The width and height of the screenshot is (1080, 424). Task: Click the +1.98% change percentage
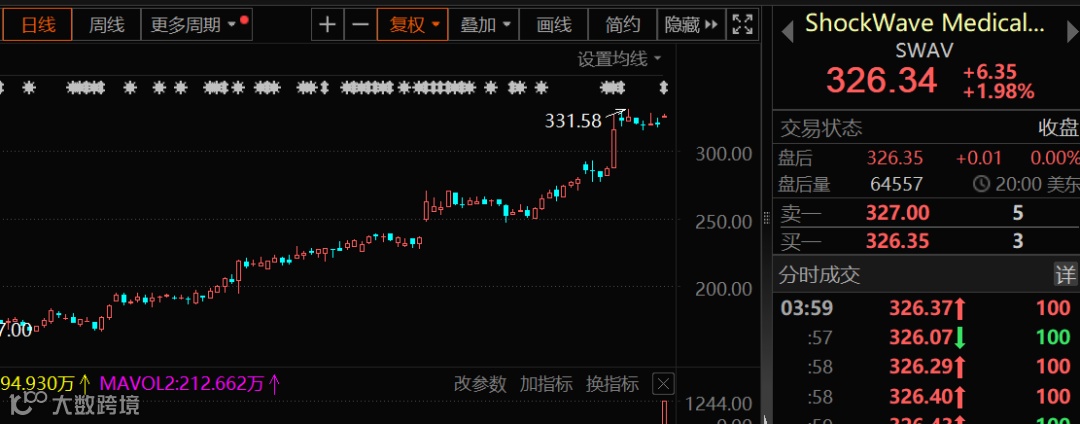click(998, 91)
